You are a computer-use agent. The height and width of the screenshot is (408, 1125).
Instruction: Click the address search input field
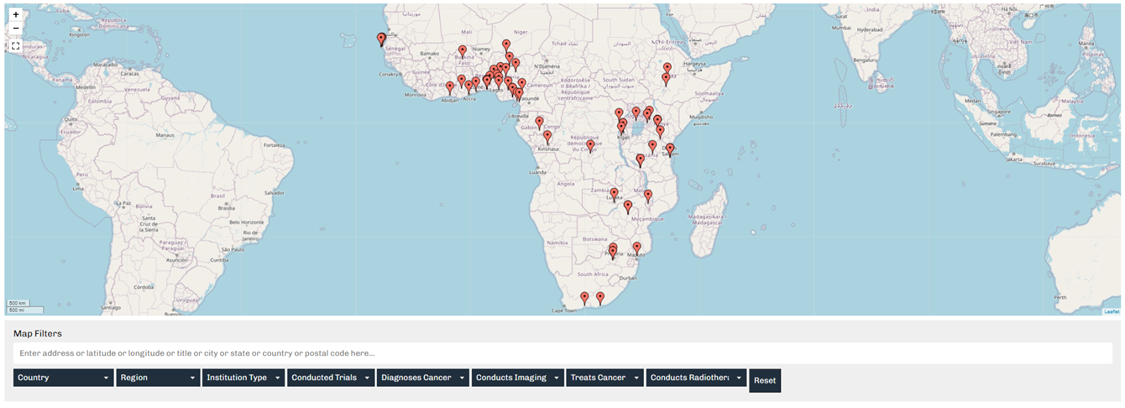coord(562,353)
